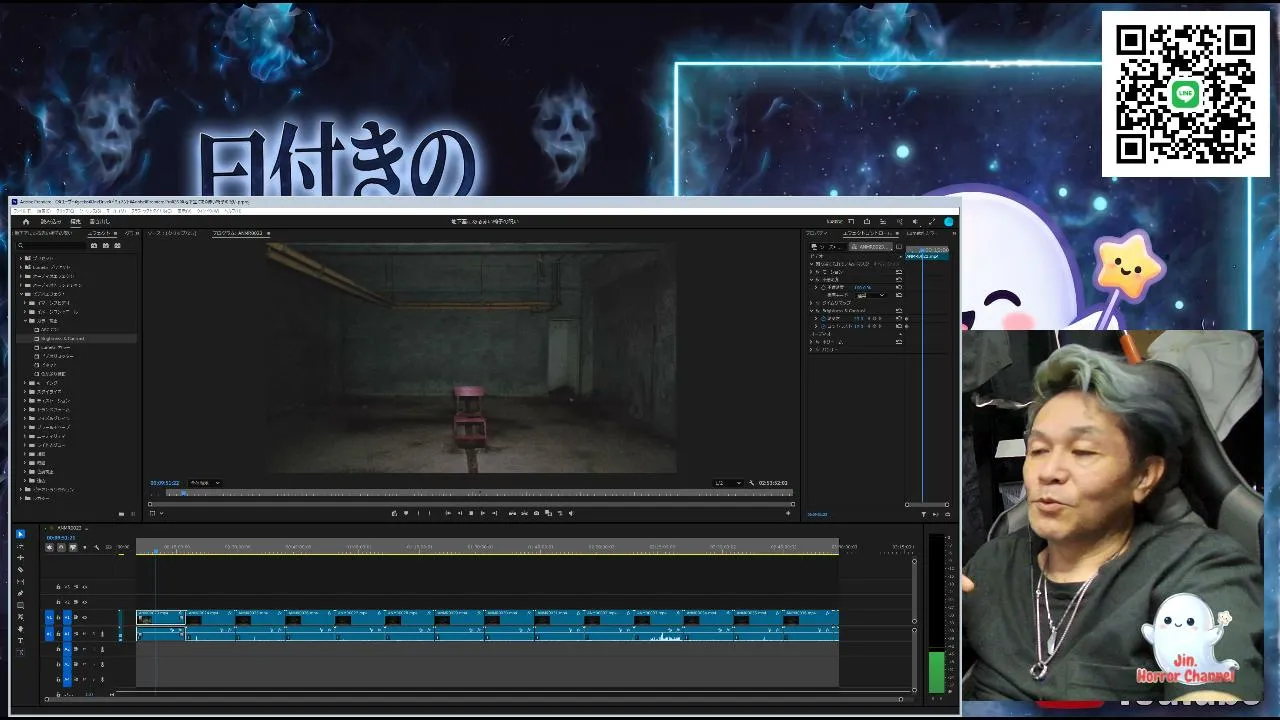
Task: Click Mark In button in Program monitor
Action: pyautogui.click(x=419, y=513)
